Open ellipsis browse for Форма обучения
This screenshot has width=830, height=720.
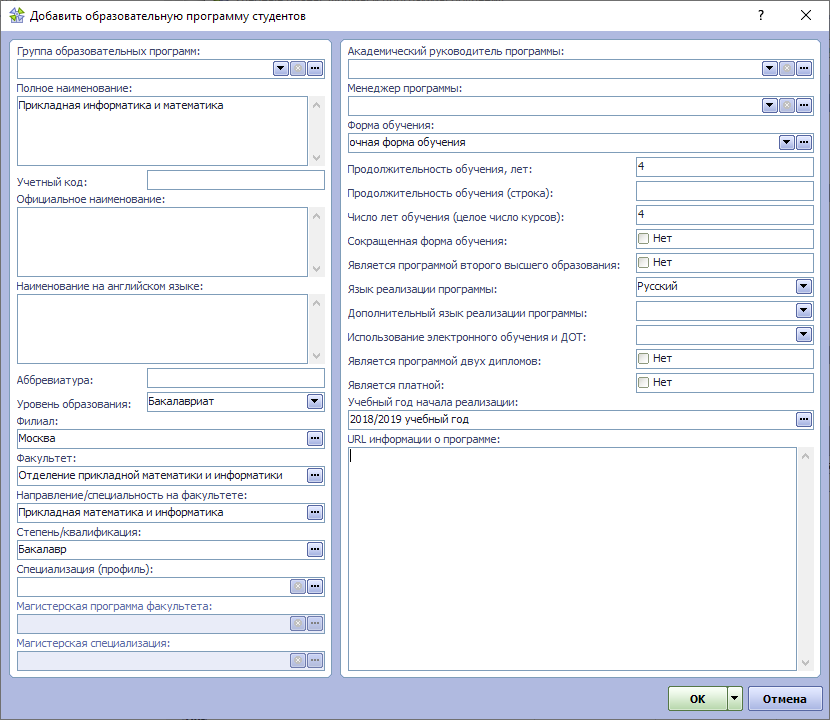click(804, 142)
